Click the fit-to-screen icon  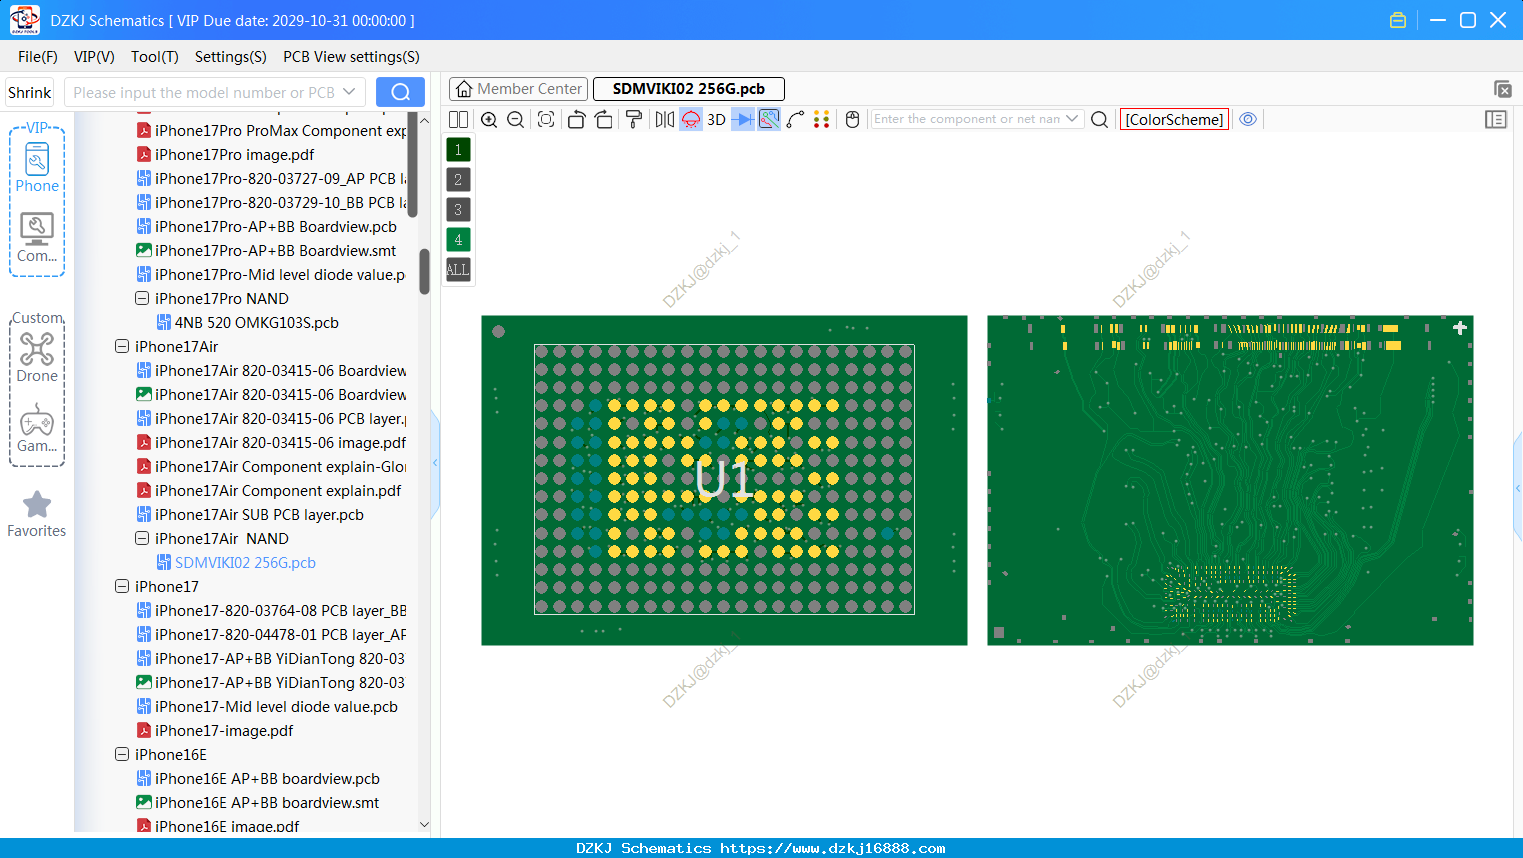[546, 120]
